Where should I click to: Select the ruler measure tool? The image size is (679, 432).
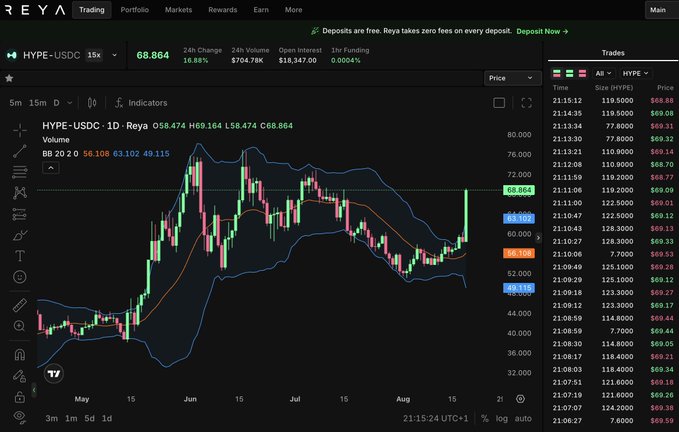pos(19,305)
